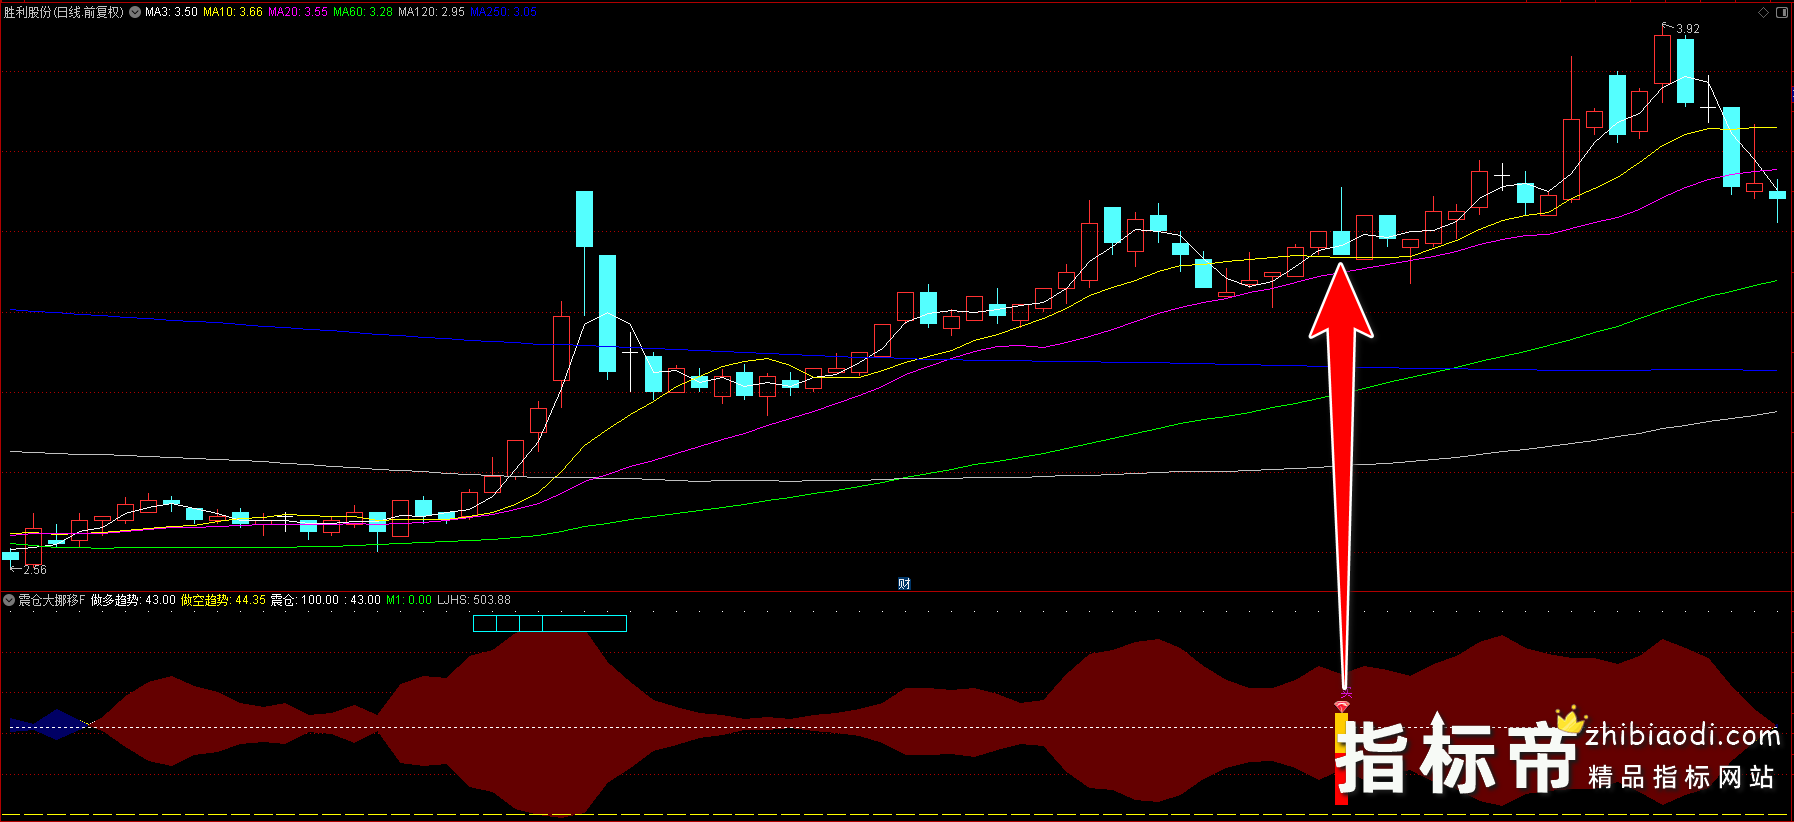Image resolution: width=1794 pixels, height=822 pixels.
Task: Expand the 震仓大挪移F indicator dropdown arrow
Action: 9,600
